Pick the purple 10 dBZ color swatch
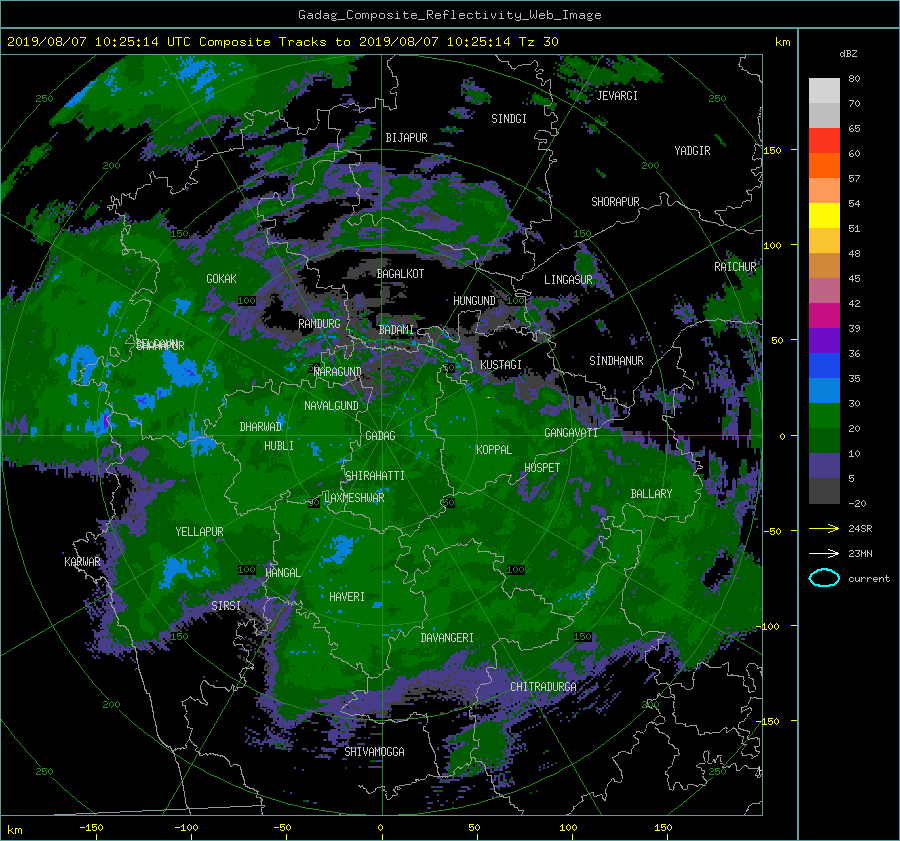Image resolution: width=900 pixels, height=841 pixels. (x=824, y=466)
